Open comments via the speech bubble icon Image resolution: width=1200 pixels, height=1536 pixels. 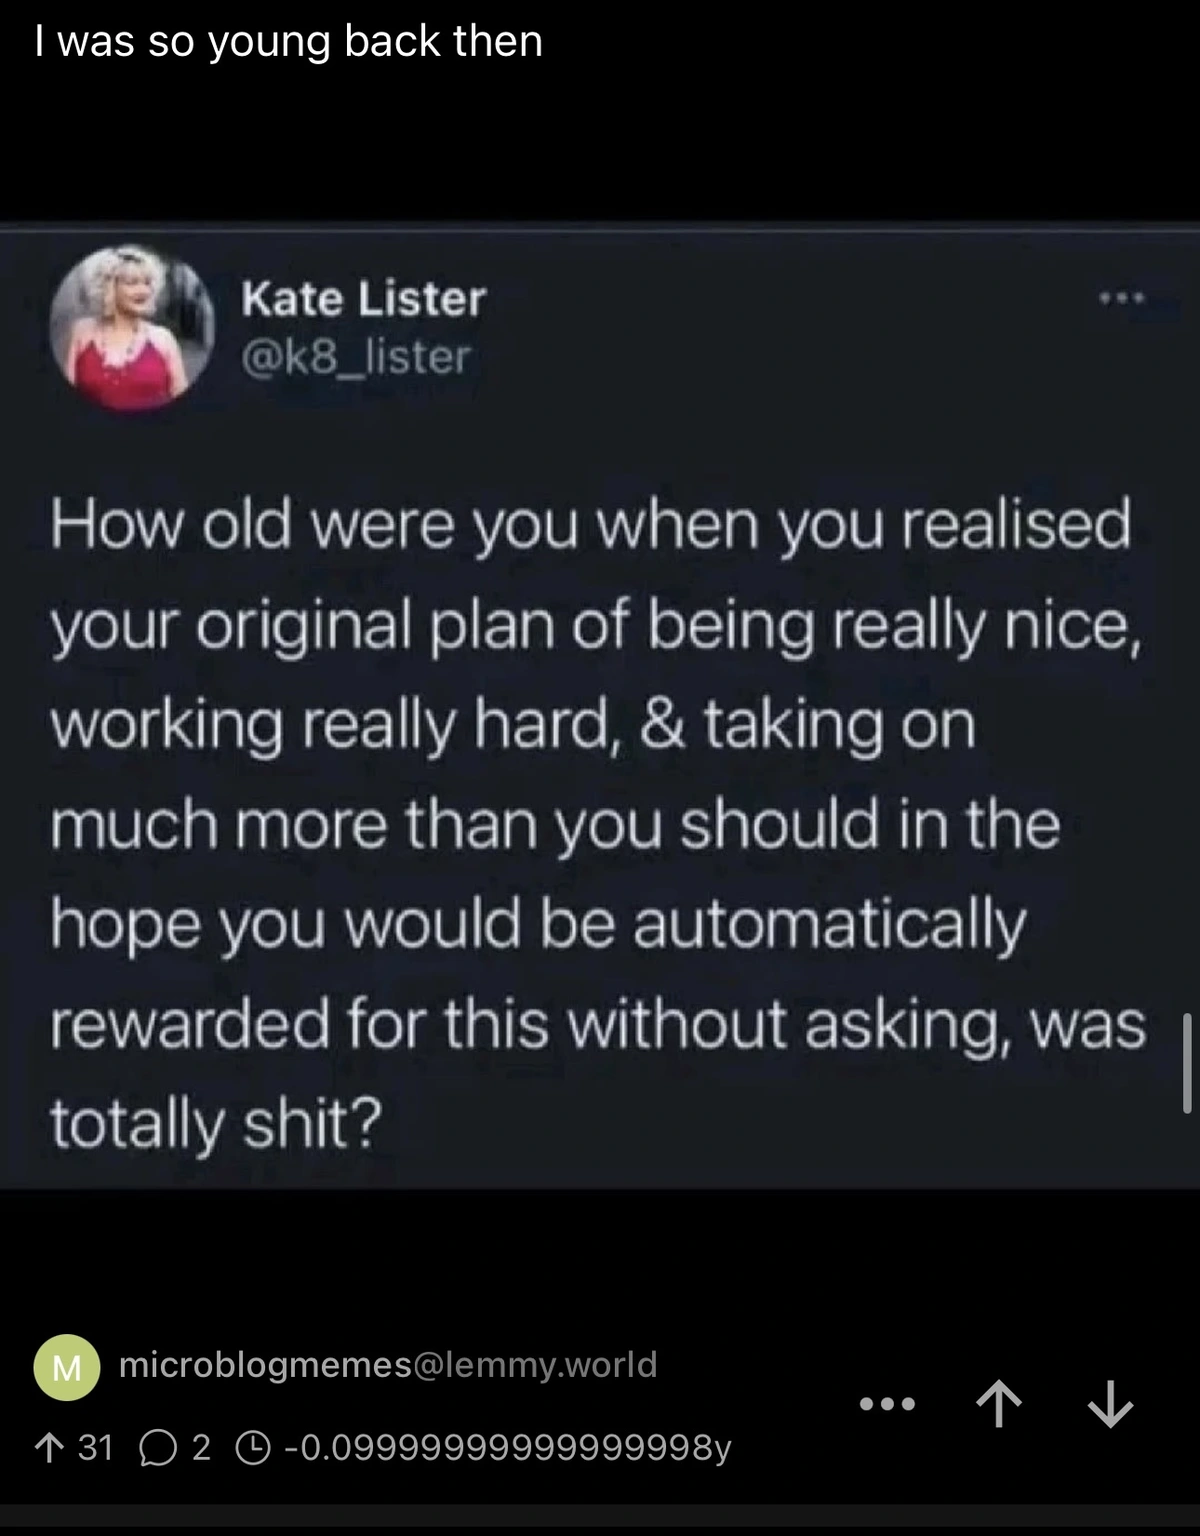[160, 1447]
